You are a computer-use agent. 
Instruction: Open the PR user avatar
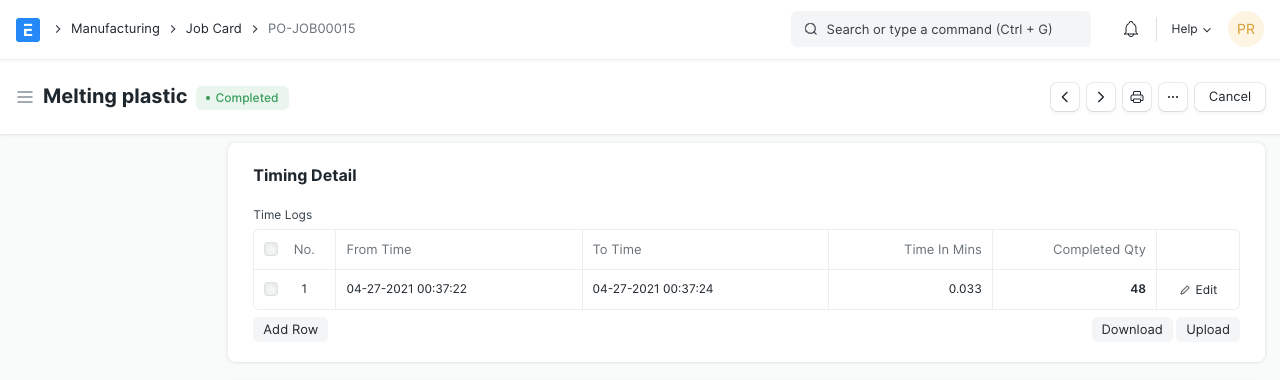tap(1246, 29)
